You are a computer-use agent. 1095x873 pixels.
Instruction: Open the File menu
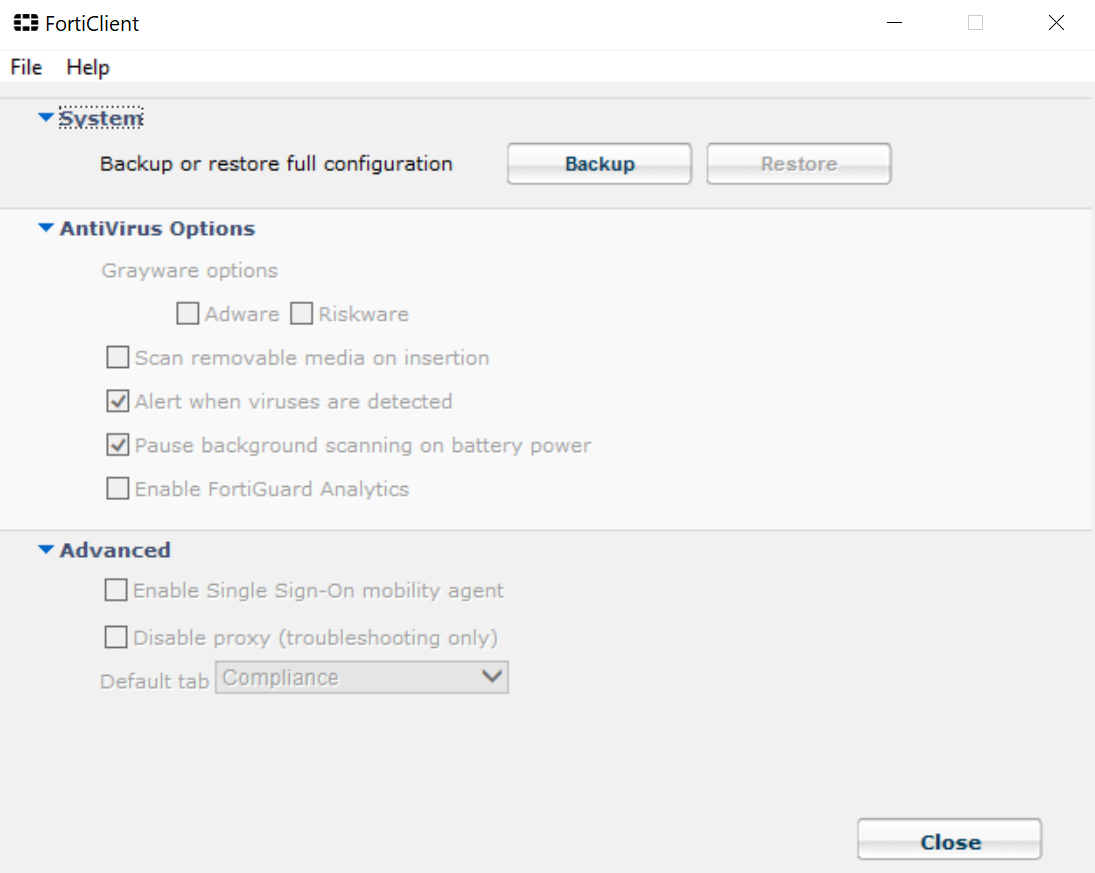coord(26,67)
